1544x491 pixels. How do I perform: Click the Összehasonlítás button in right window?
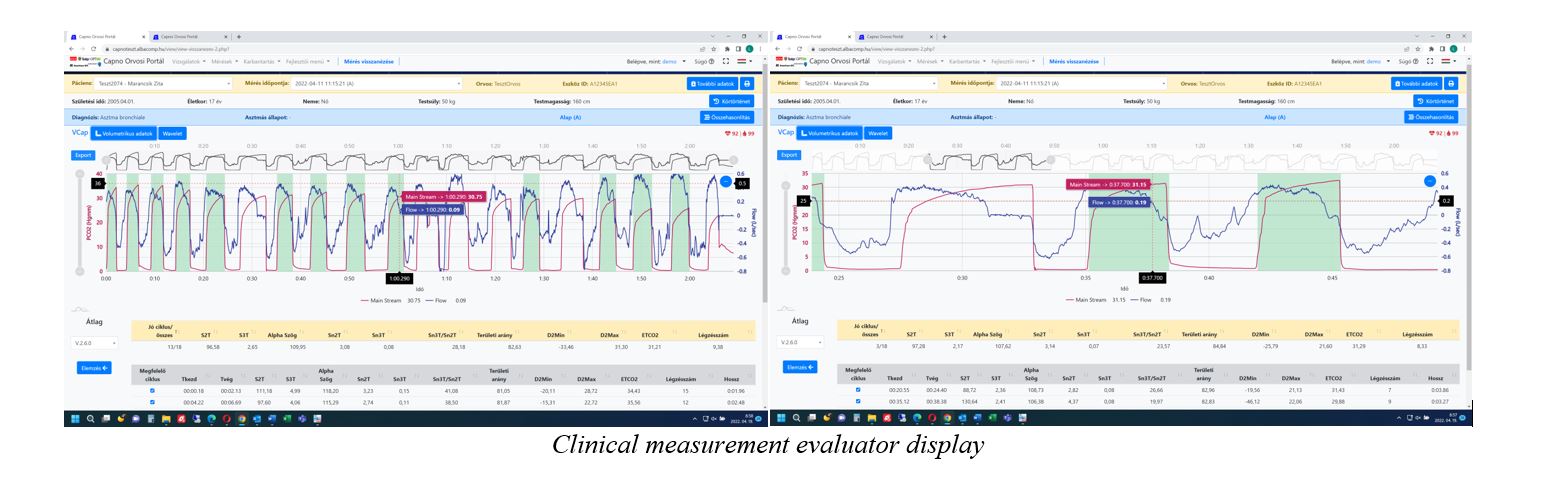tap(1430, 117)
